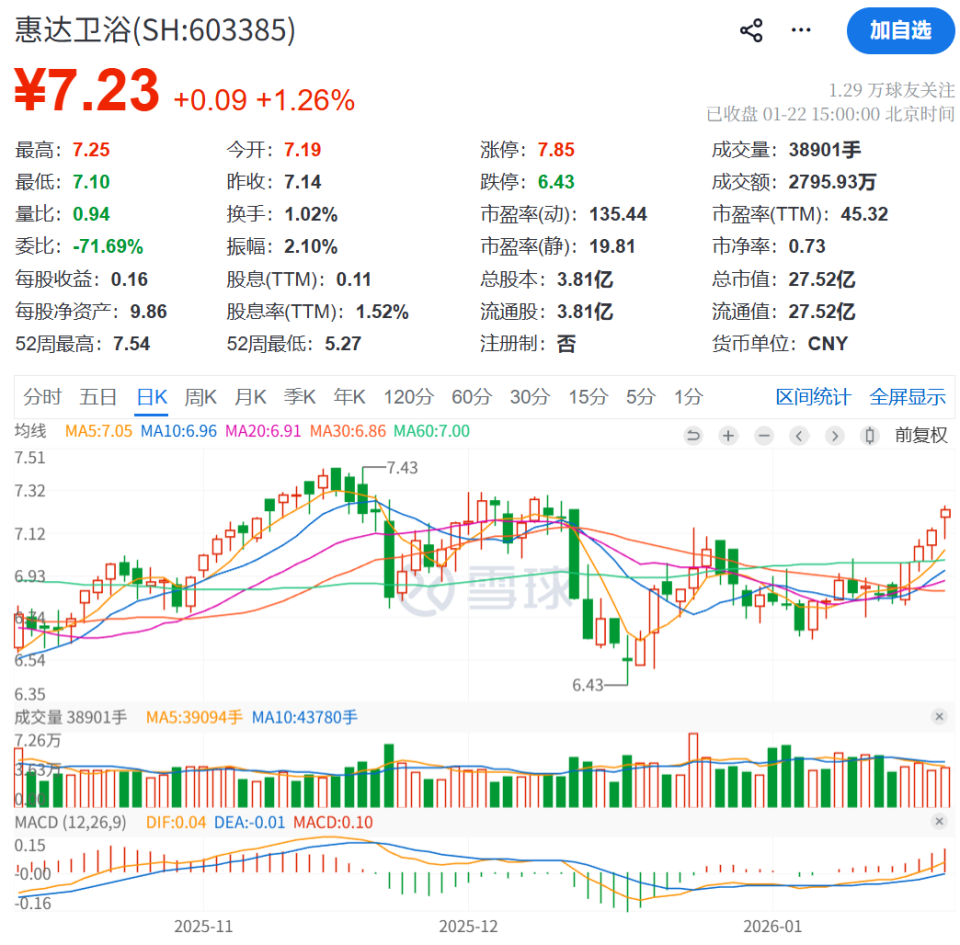Hide the 成交量 volume panel

pyautogui.click(x=938, y=716)
